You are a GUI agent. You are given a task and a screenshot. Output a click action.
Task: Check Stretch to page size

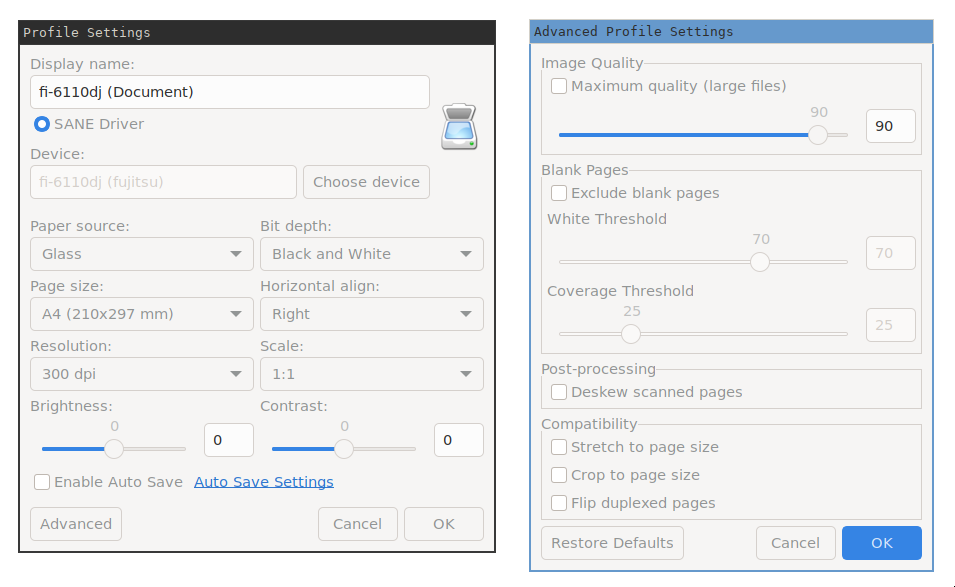click(x=558, y=447)
